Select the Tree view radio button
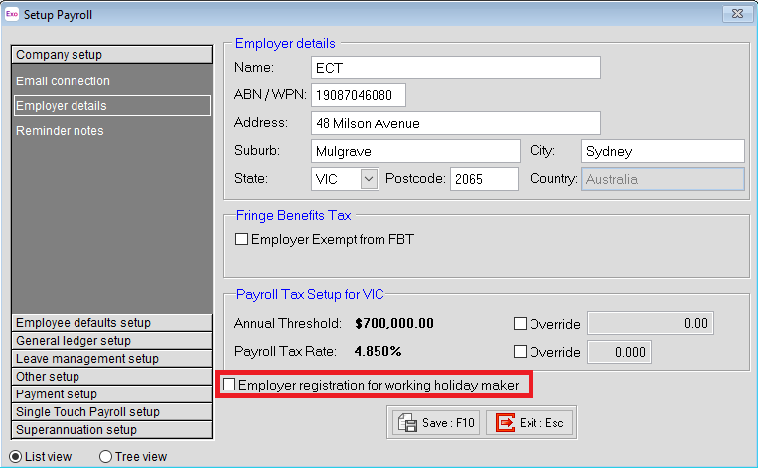This screenshot has width=758, height=468. coord(105,456)
